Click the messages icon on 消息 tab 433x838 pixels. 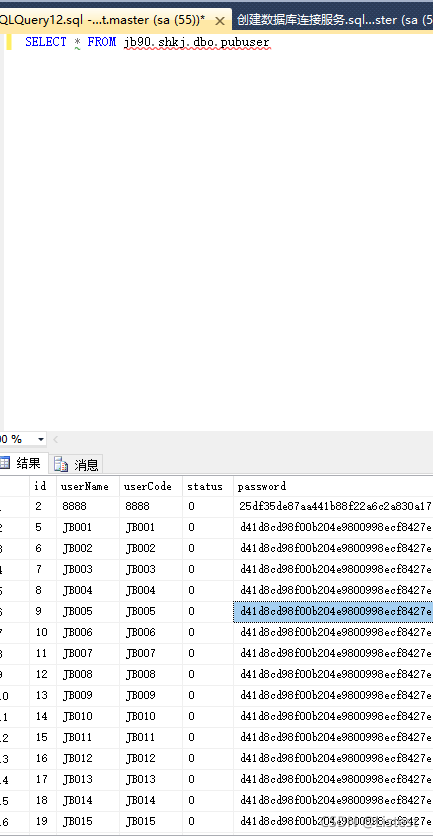61,464
